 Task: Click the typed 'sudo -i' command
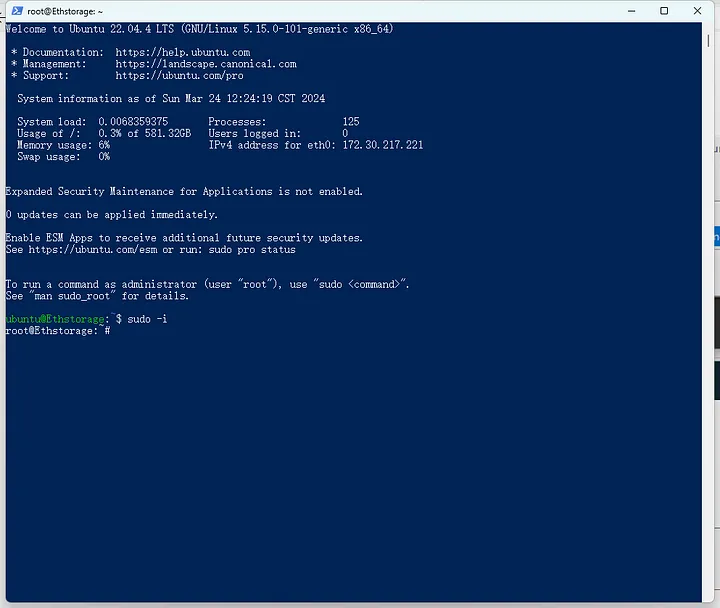pos(147,319)
